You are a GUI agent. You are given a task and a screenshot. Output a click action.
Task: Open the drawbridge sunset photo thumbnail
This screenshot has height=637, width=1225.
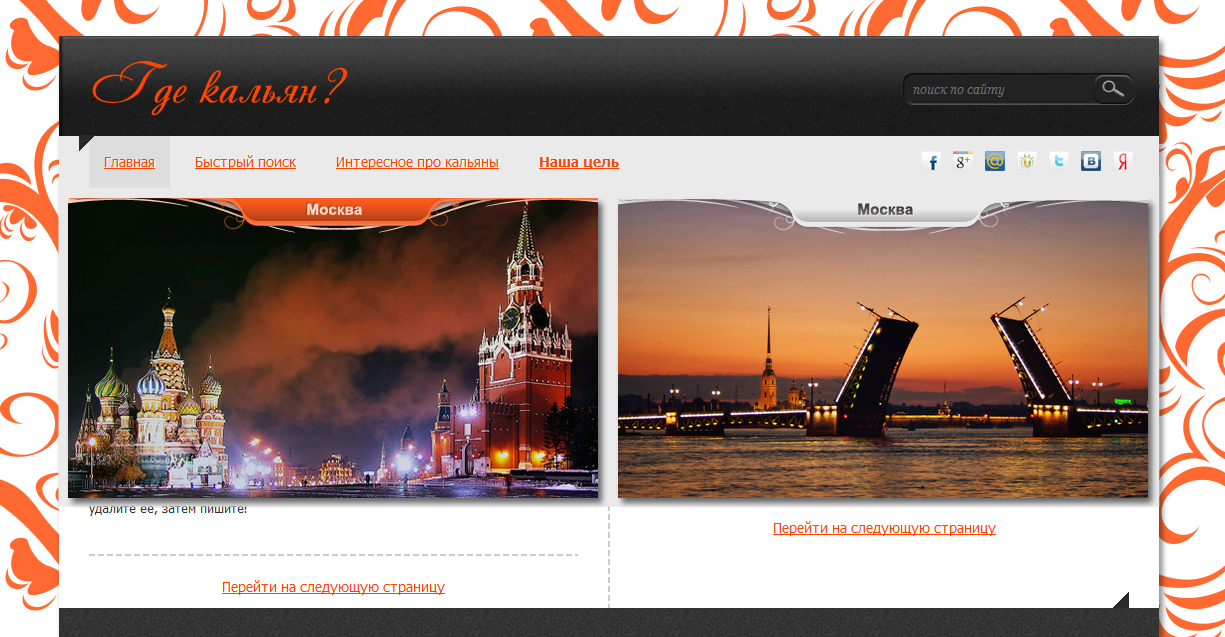tap(883, 348)
